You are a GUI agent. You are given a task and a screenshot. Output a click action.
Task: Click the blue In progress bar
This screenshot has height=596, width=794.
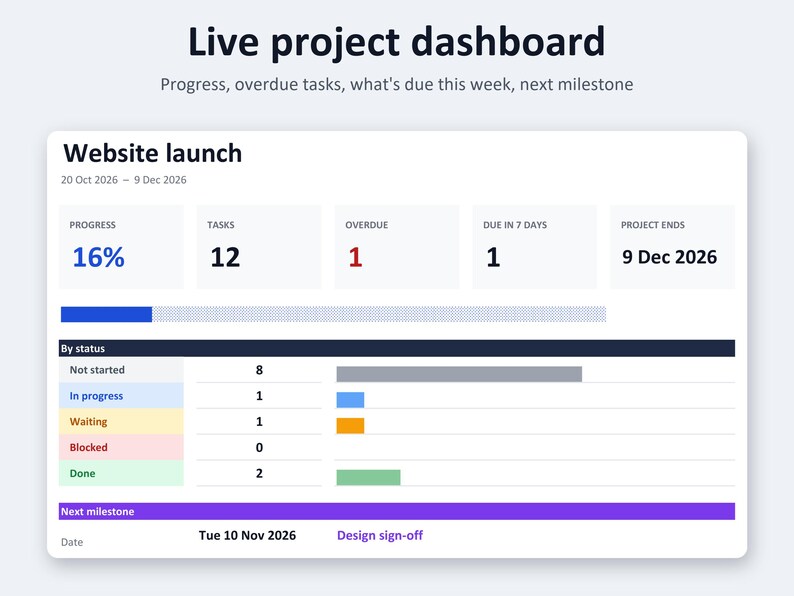tap(350, 400)
